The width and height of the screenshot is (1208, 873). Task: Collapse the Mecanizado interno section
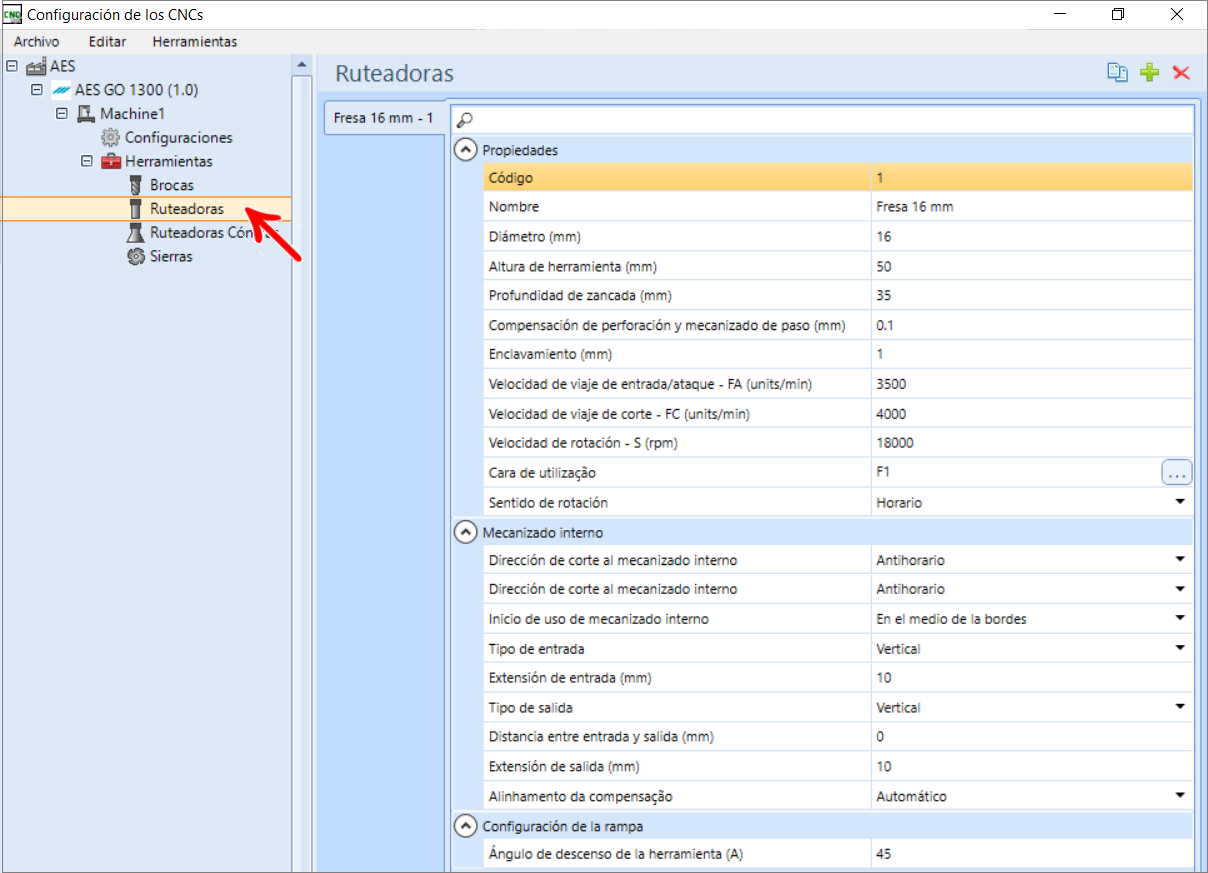[465, 532]
